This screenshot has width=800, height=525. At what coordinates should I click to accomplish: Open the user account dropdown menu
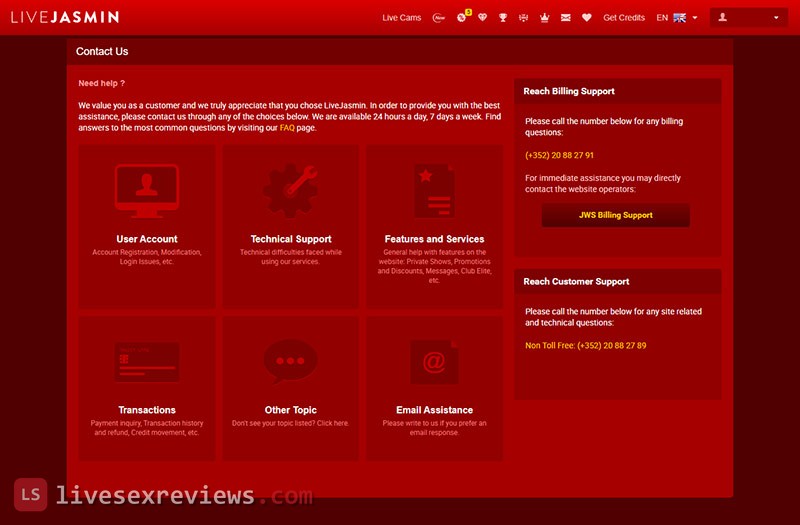coord(748,17)
